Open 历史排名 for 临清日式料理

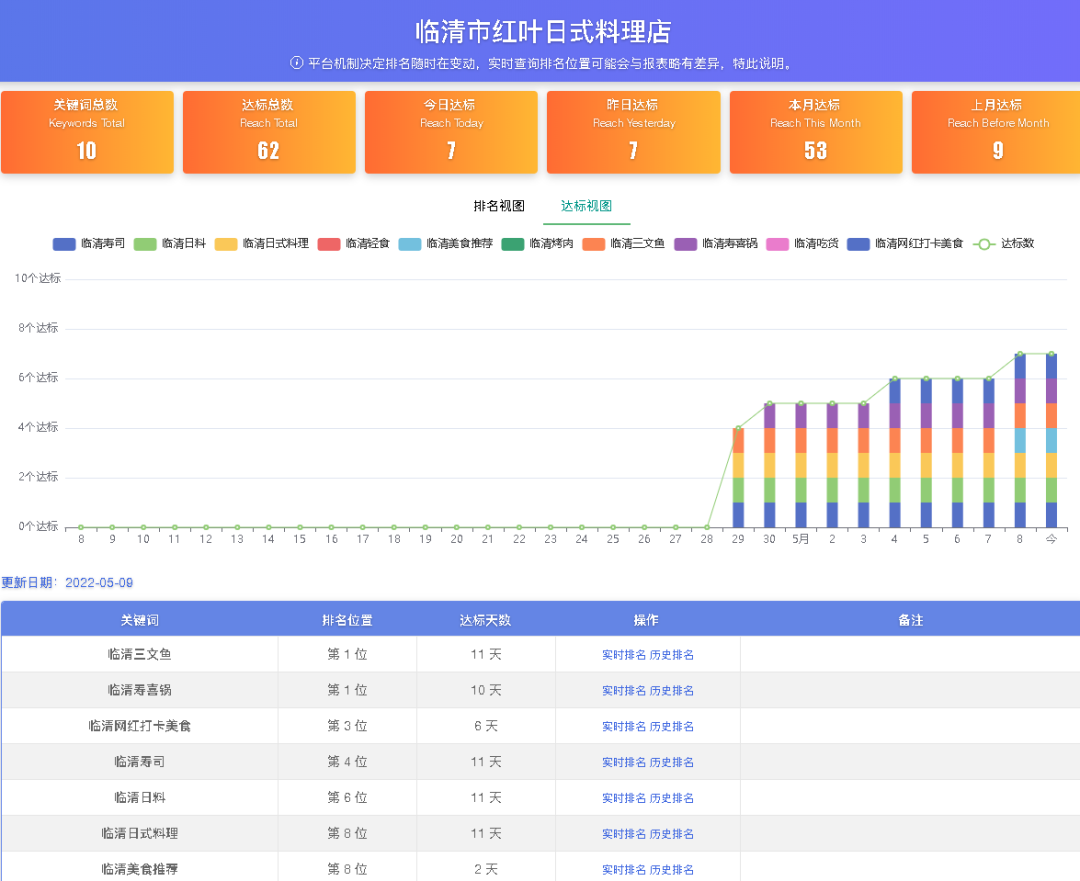tap(672, 834)
